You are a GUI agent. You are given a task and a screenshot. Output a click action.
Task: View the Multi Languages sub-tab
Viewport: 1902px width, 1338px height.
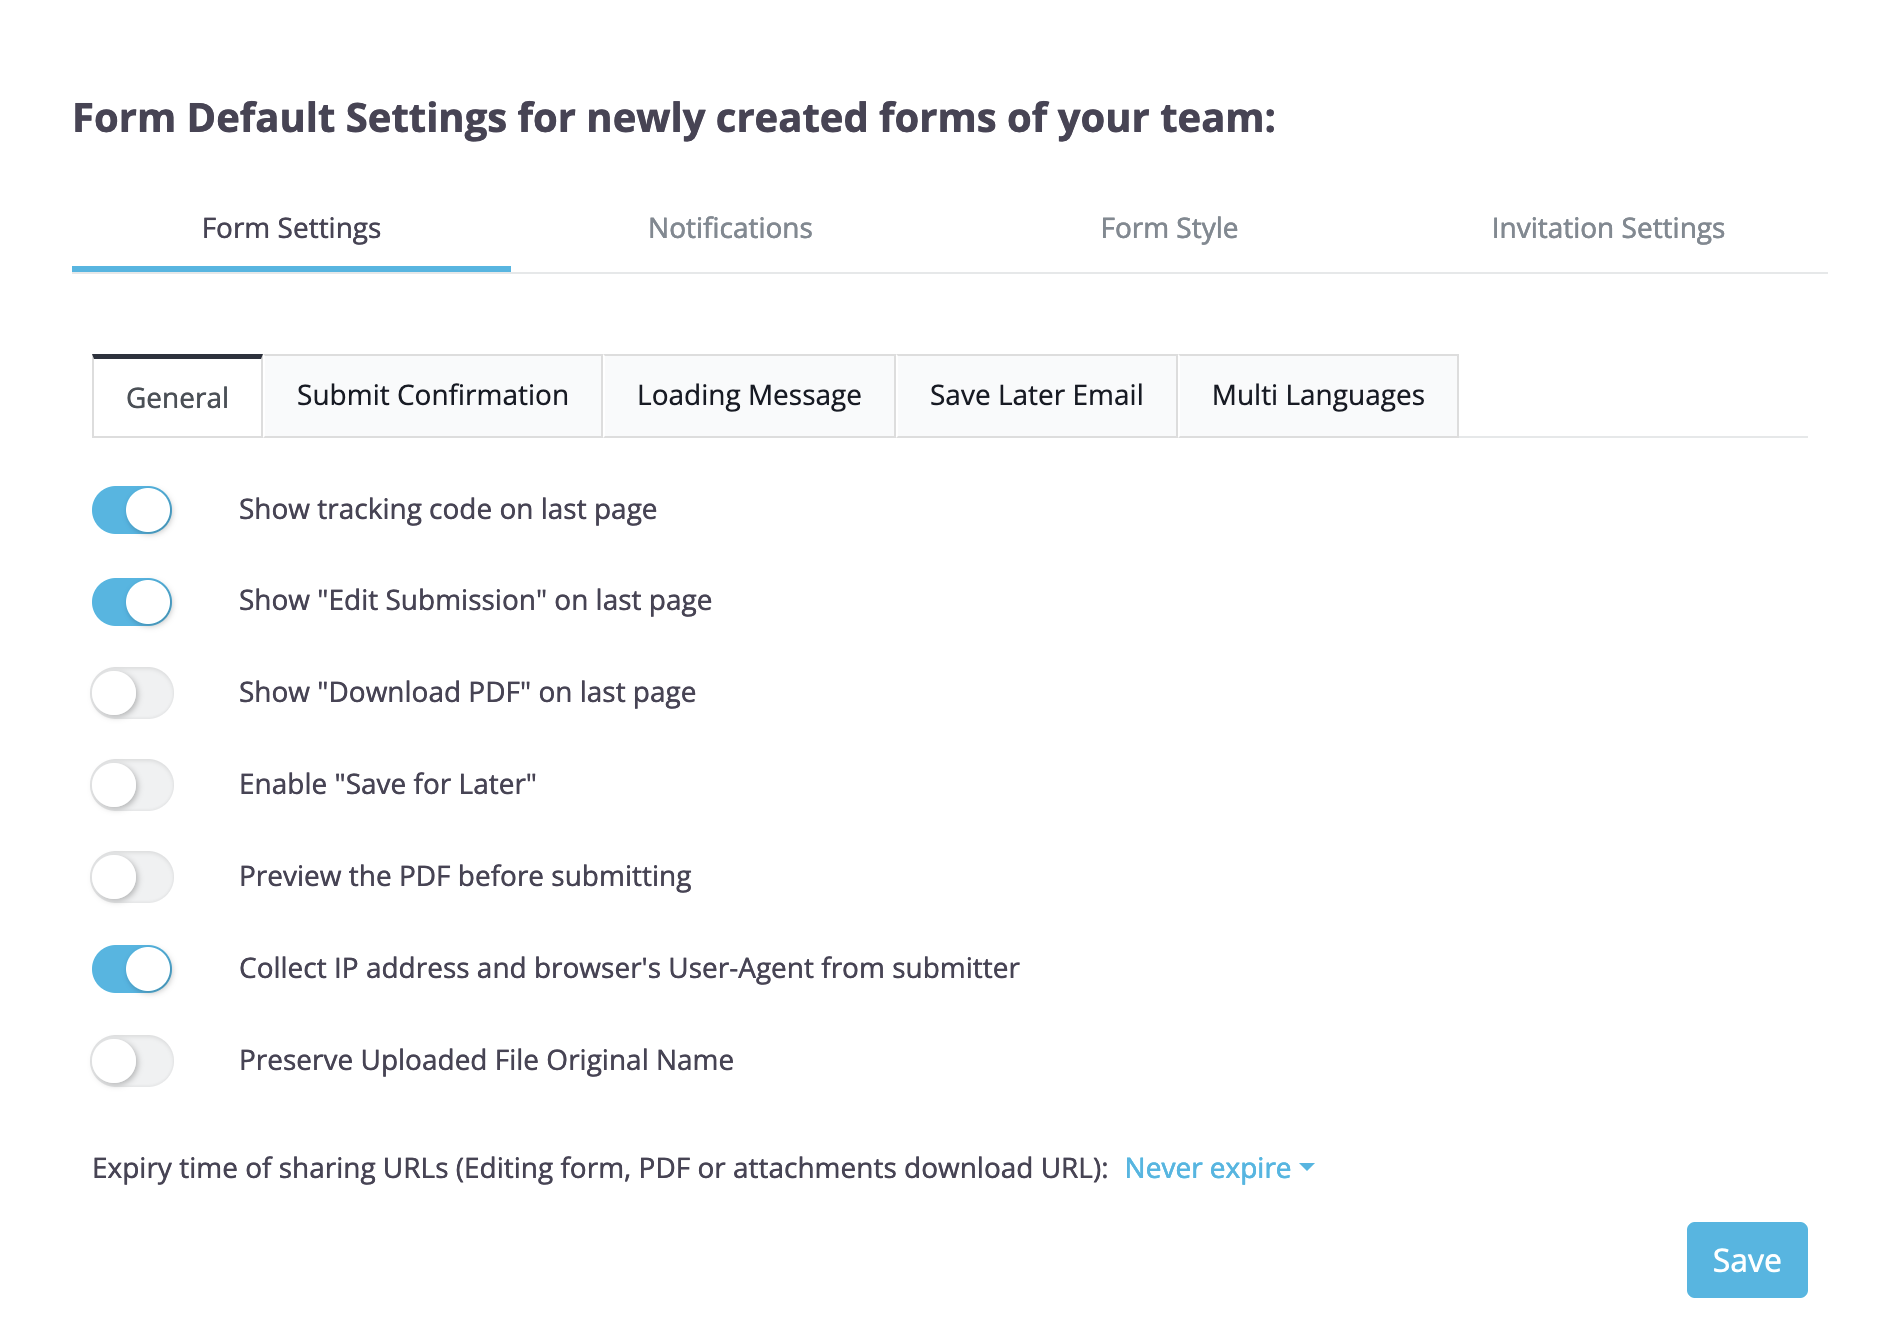tap(1317, 396)
